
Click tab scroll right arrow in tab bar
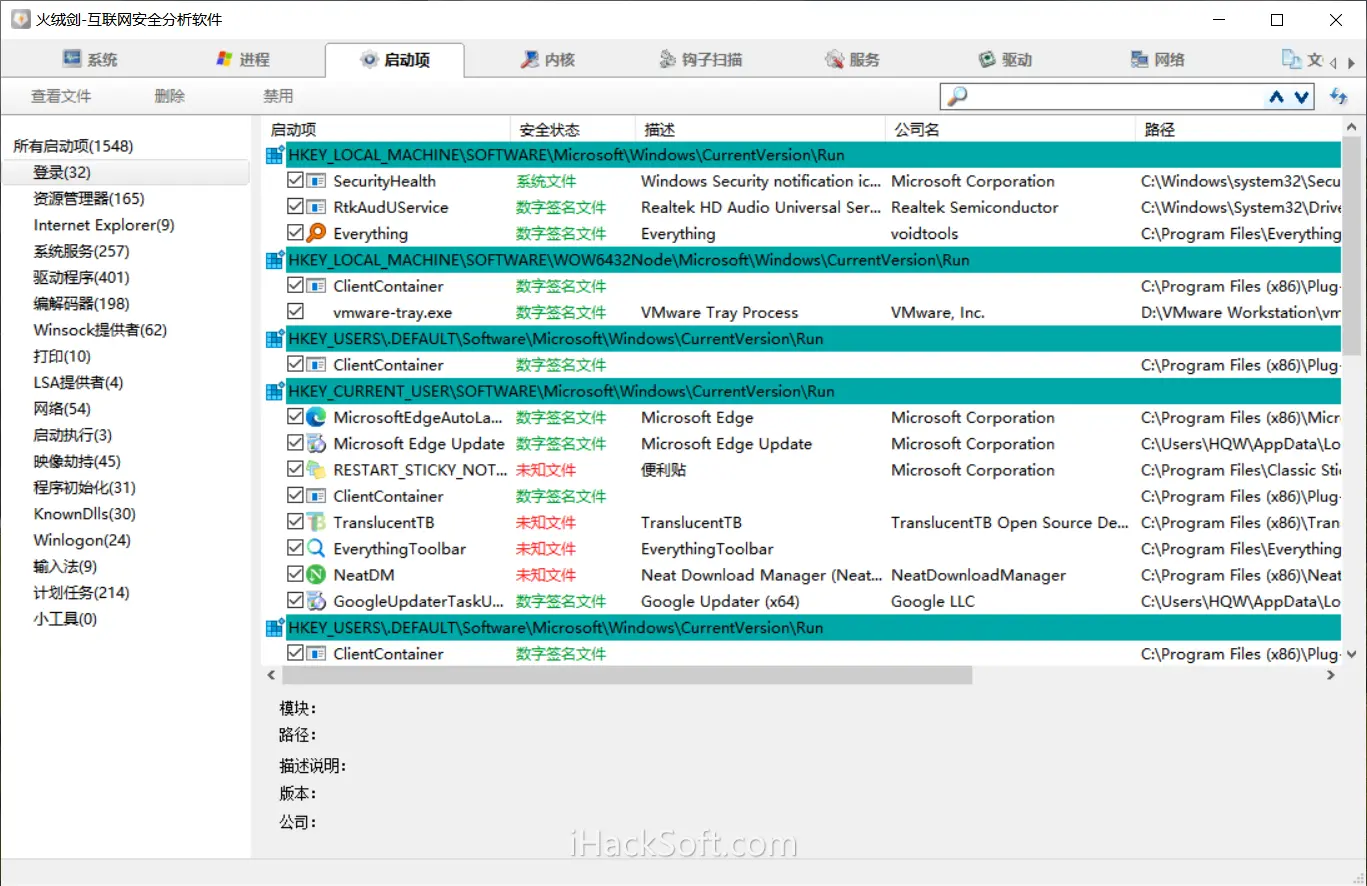(x=1352, y=62)
